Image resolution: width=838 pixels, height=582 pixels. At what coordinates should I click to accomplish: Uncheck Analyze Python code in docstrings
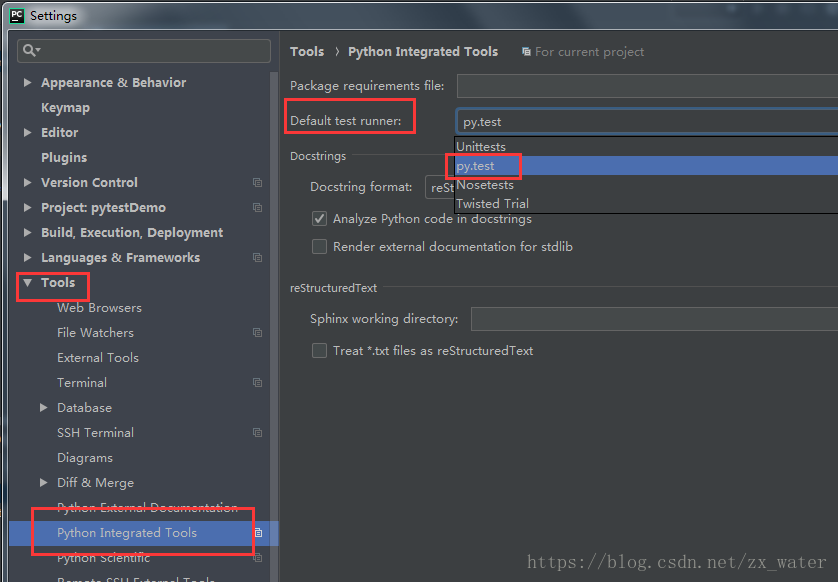[319, 219]
